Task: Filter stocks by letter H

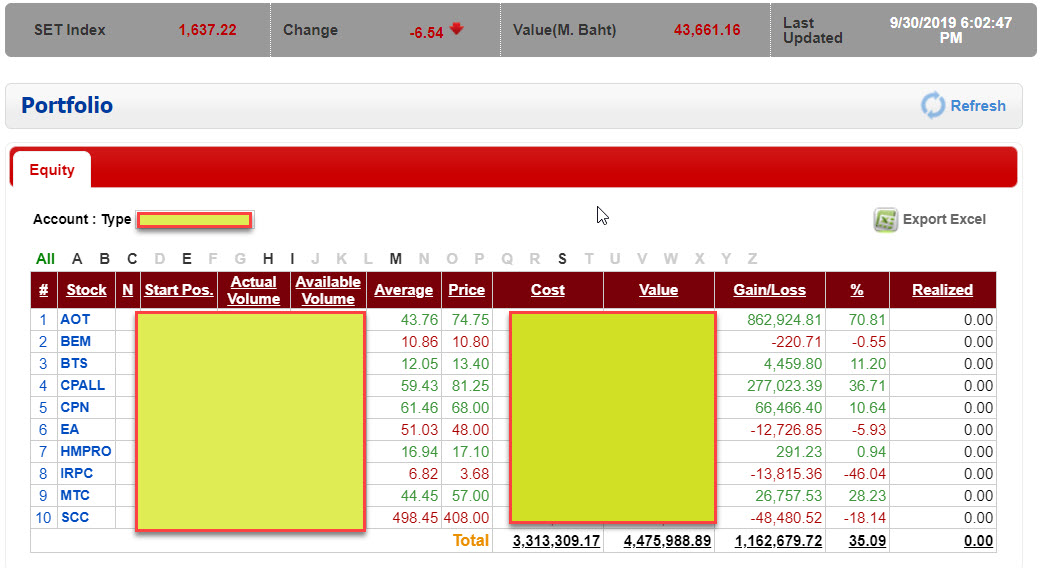Action: coord(268,259)
